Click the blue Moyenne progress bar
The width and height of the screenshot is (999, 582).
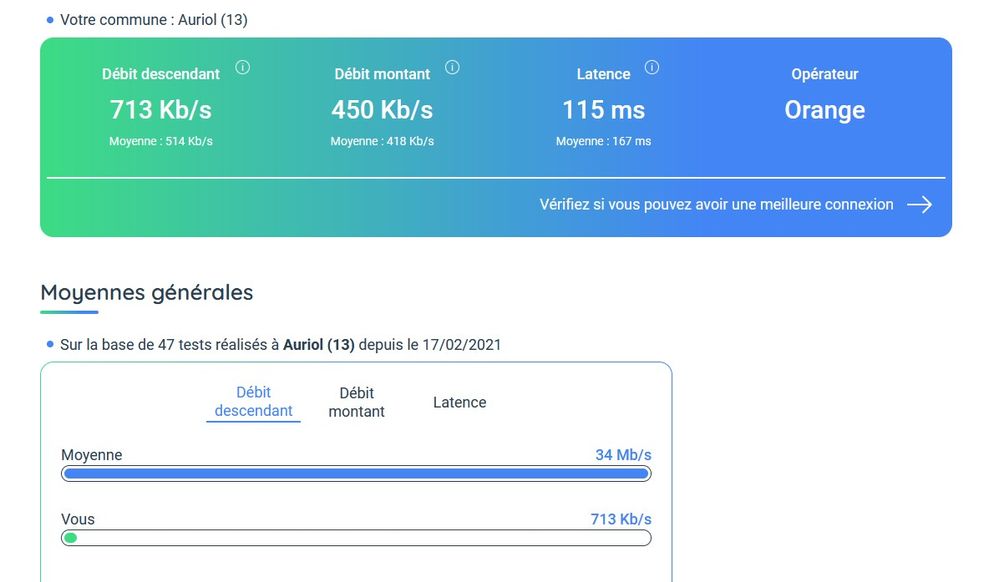point(356,474)
